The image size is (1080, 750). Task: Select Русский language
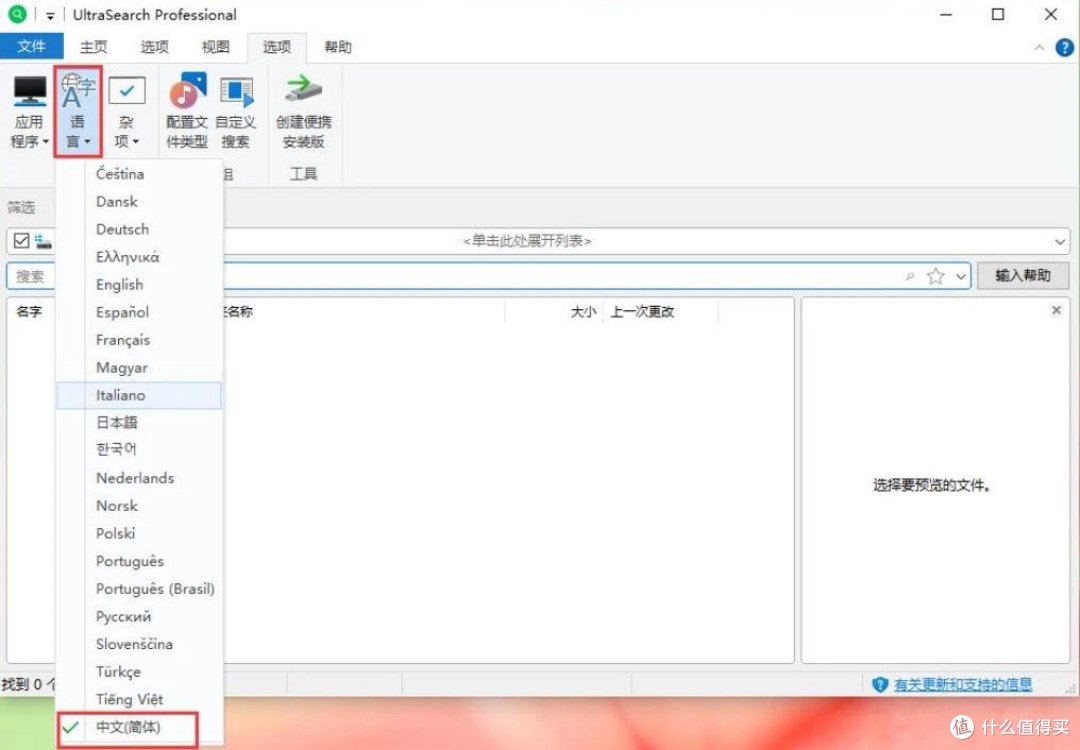(x=139, y=616)
